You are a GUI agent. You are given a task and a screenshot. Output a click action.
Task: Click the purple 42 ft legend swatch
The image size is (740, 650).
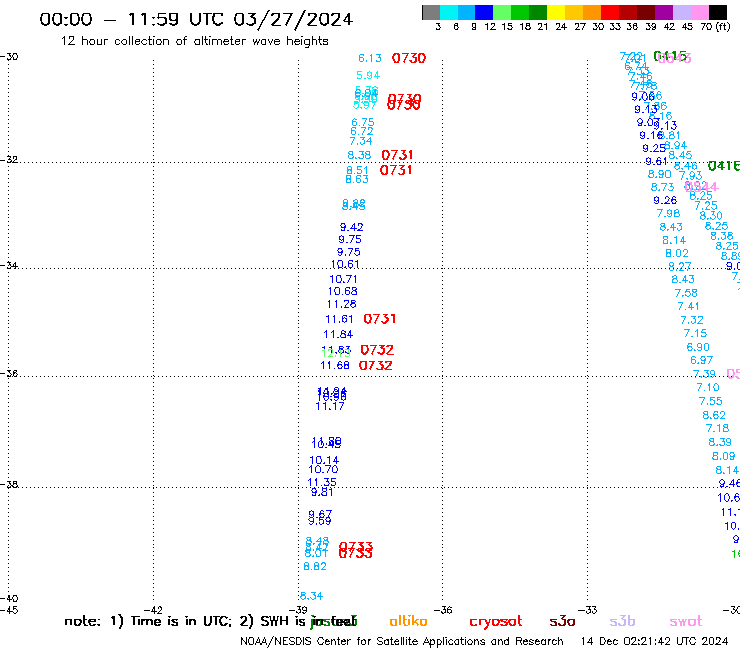[x=663, y=12]
